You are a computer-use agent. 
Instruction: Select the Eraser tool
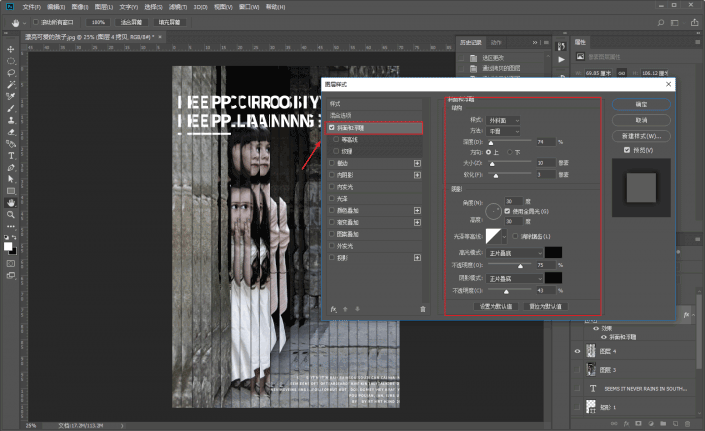tap(11, 132)
